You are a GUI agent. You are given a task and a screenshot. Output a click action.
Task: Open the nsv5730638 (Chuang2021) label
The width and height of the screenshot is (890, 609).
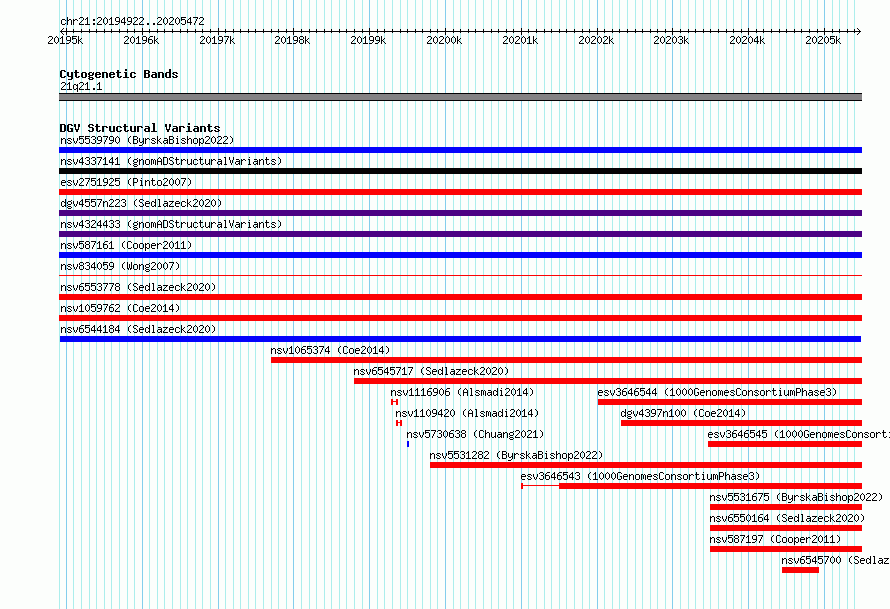(x=475, y=434)
